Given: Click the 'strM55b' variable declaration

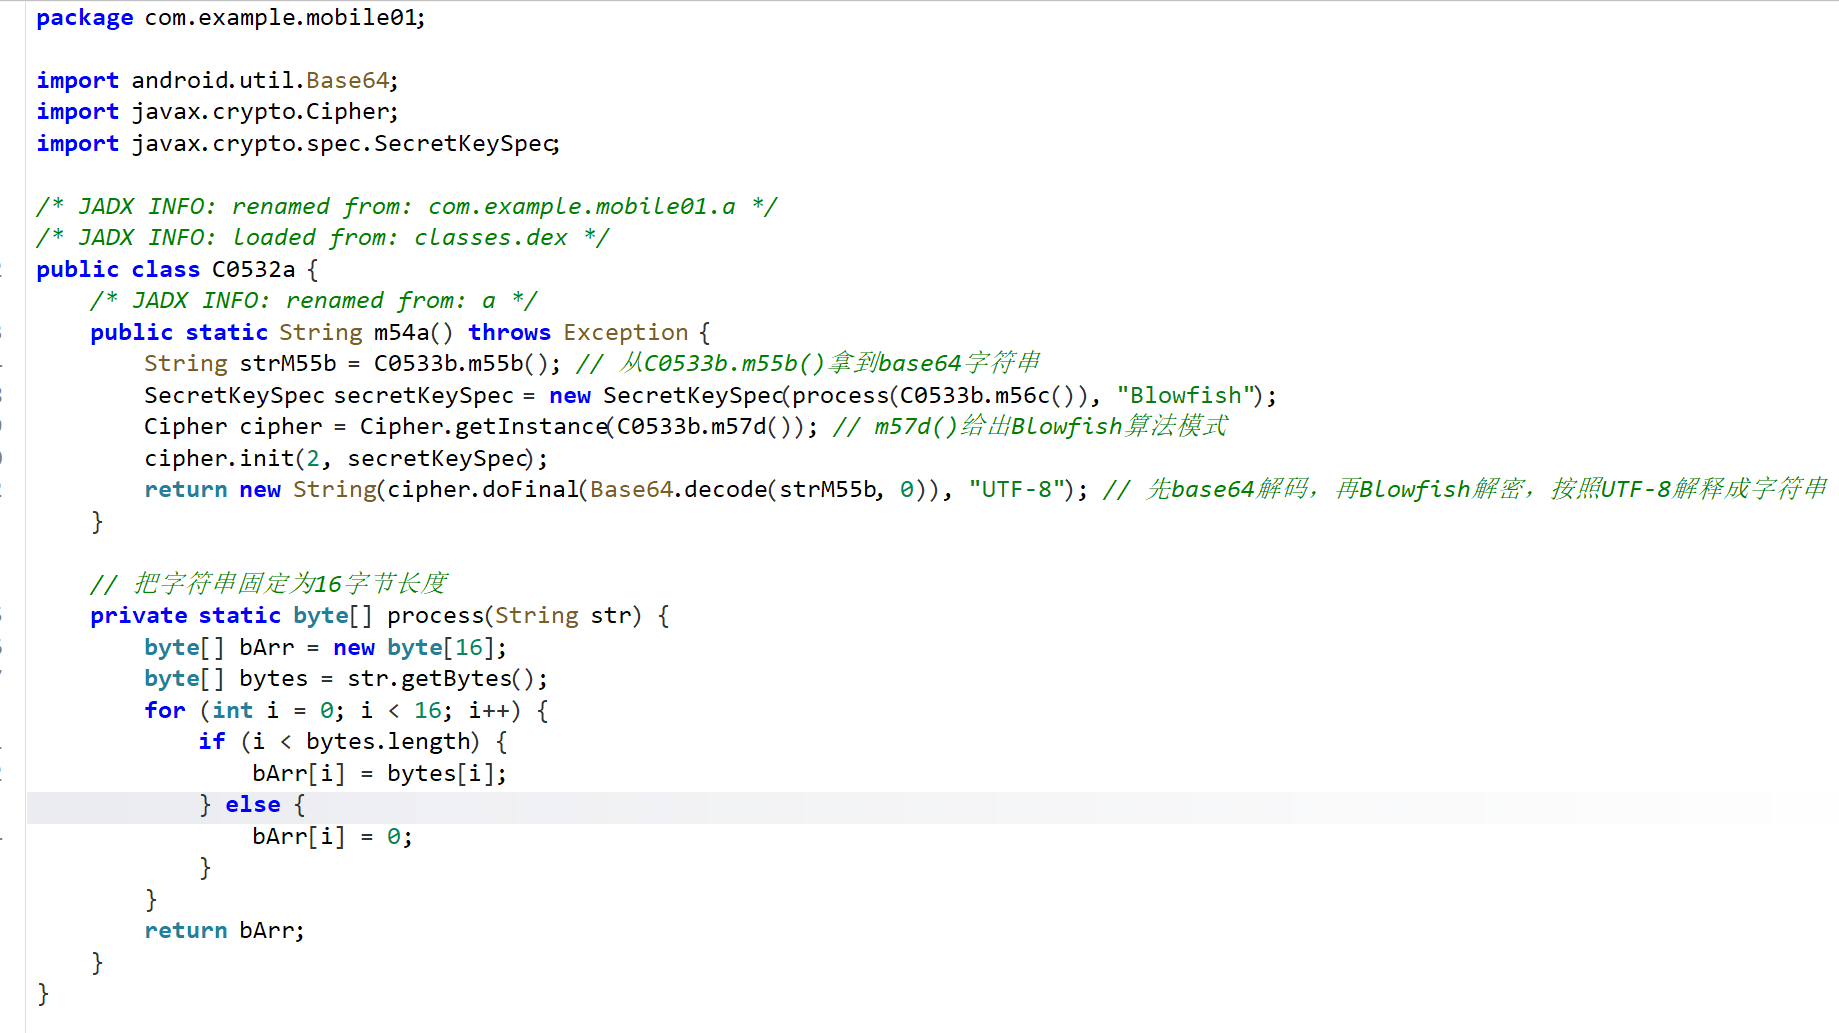Looking at the screenshot, I should click(288, 363).
